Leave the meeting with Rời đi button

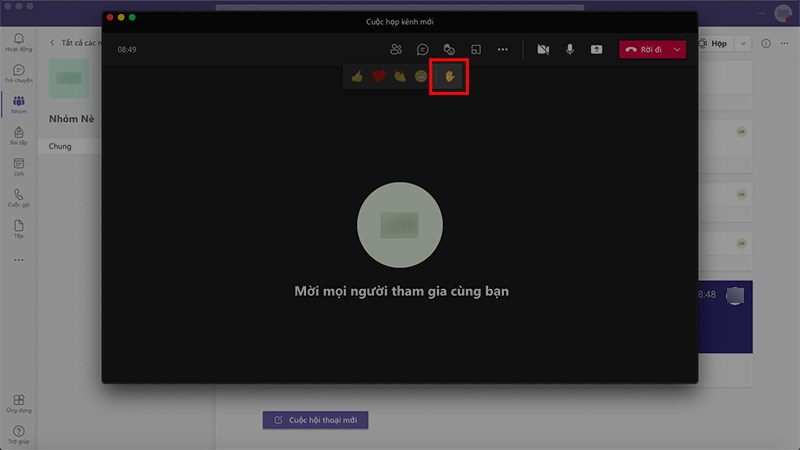tap(644, 49)
